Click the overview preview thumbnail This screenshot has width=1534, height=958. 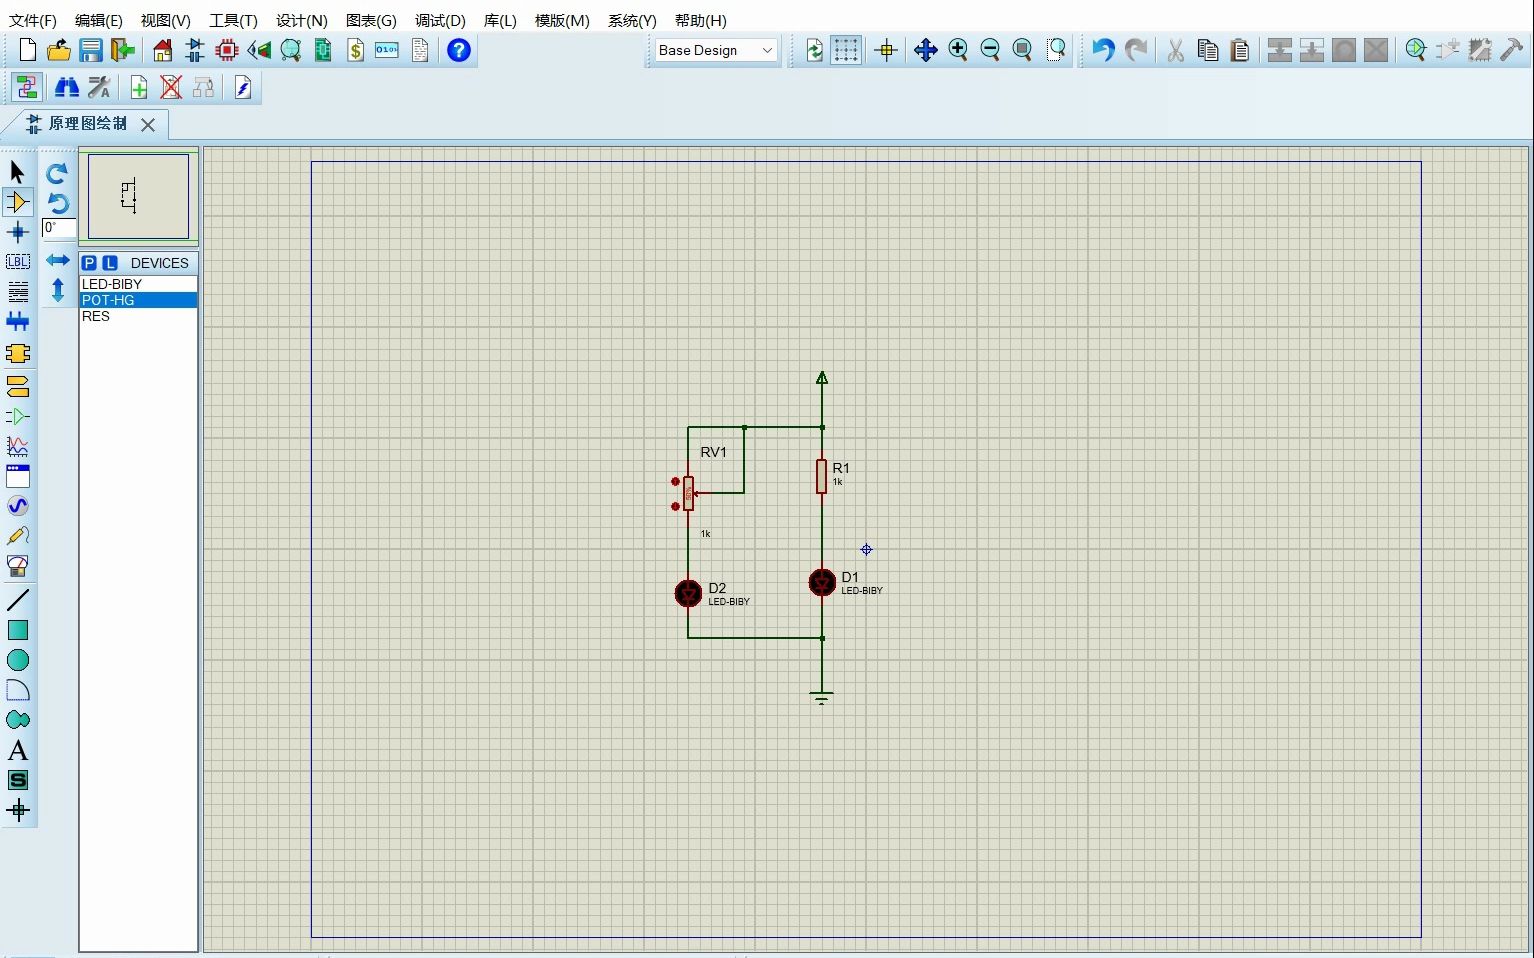[x=138, y=196]
